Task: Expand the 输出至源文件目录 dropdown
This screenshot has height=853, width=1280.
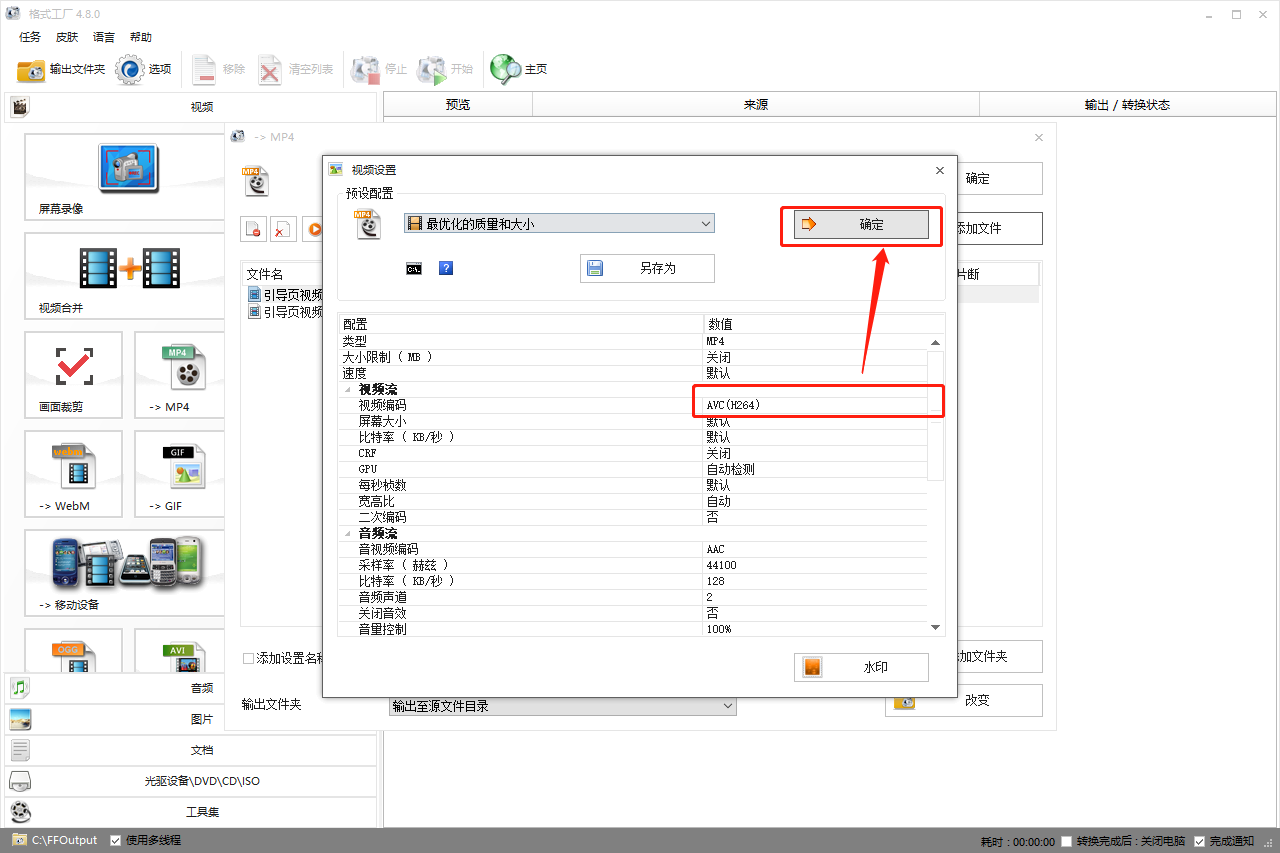Action: [562, 706]
